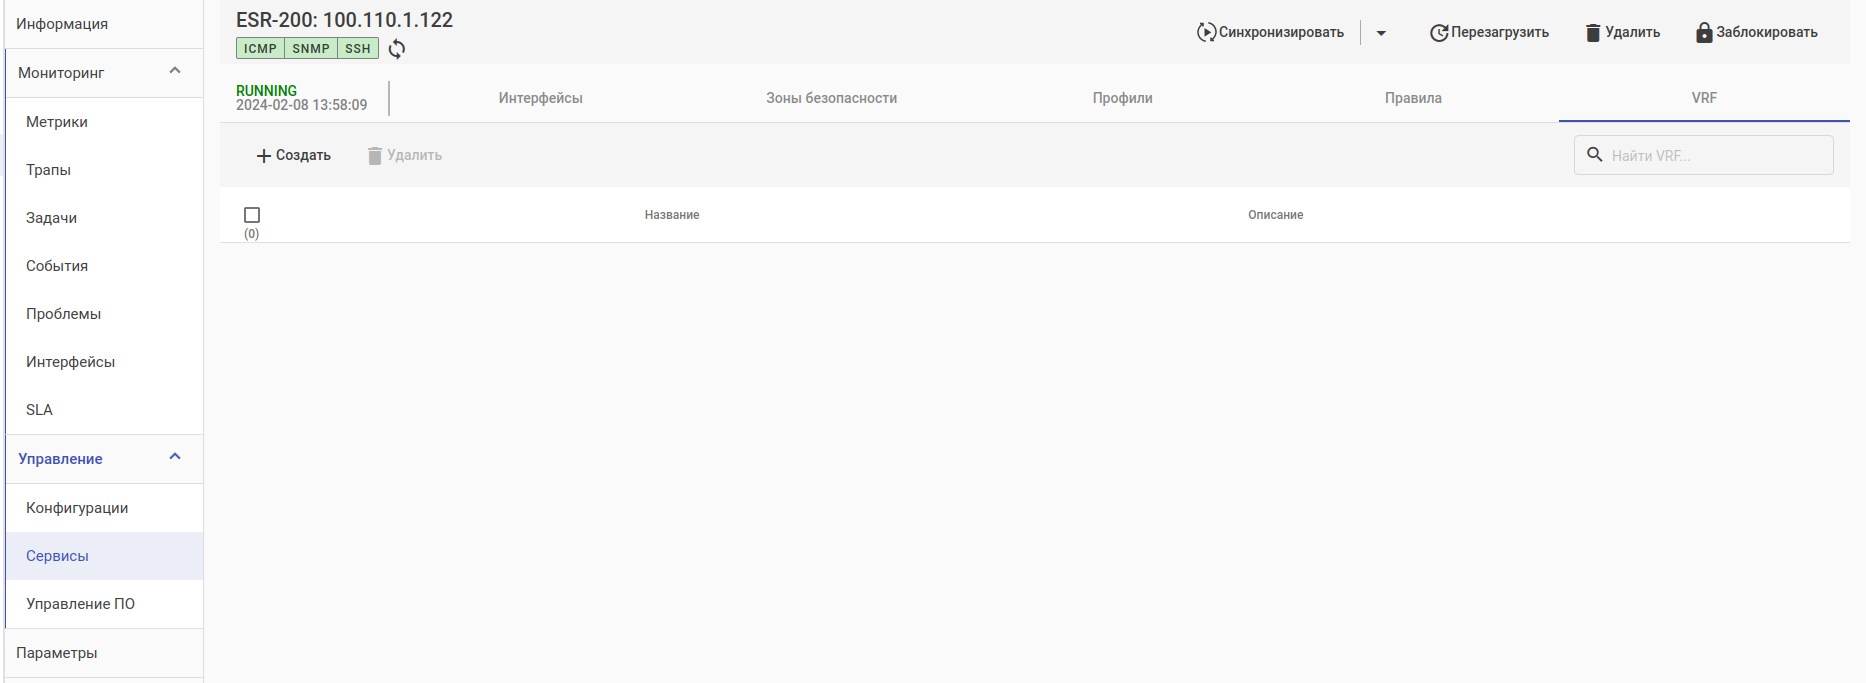Open the Правила tab
This screenshot has height=683, width=1866.
1413,98
